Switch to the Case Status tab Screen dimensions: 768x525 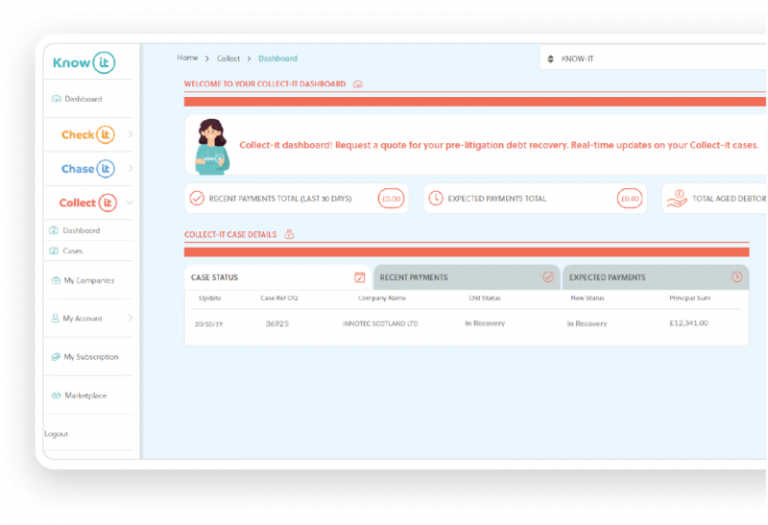click(x=277, y=277)
